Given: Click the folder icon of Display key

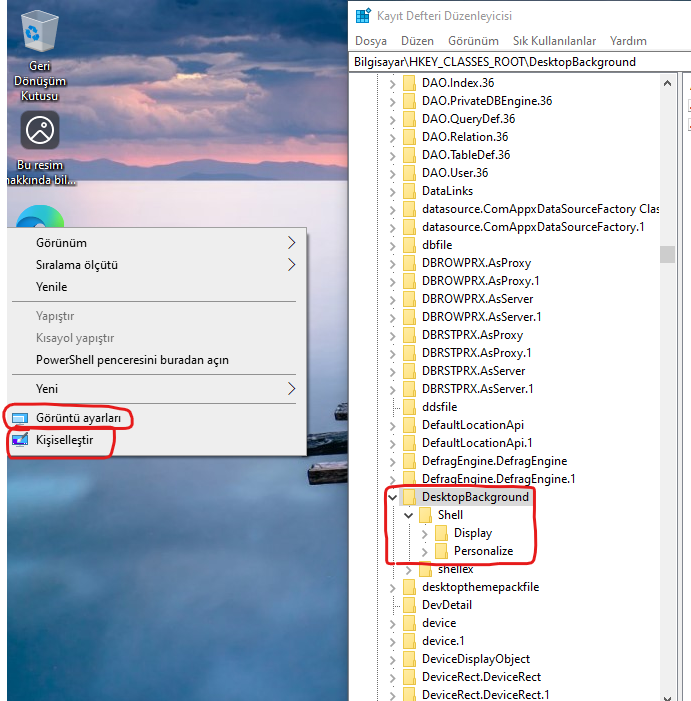Looking at the screenshot, I should pos(442,533).
